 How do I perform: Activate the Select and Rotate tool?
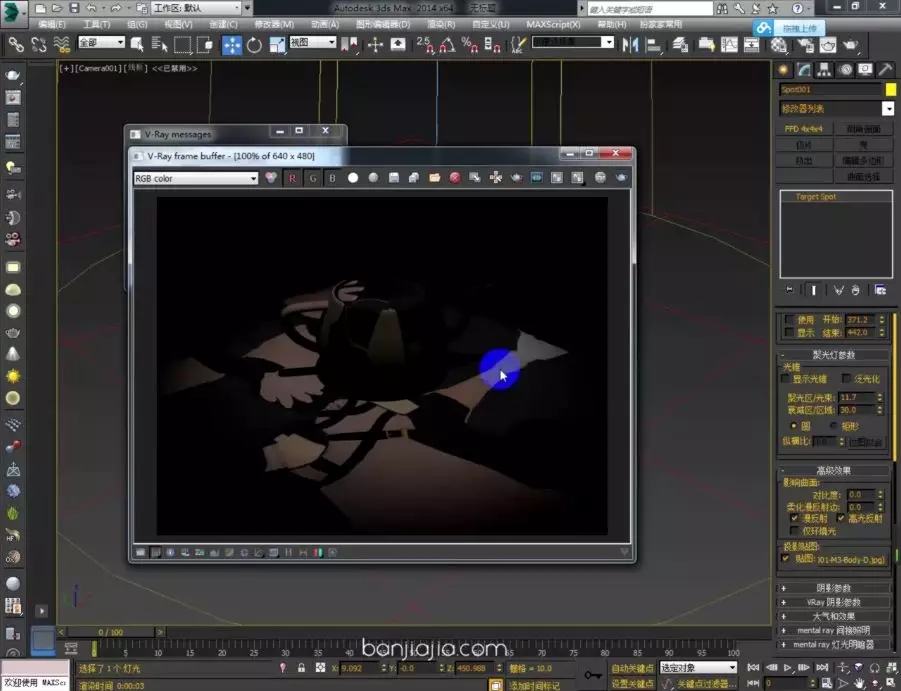click(254, 45)
